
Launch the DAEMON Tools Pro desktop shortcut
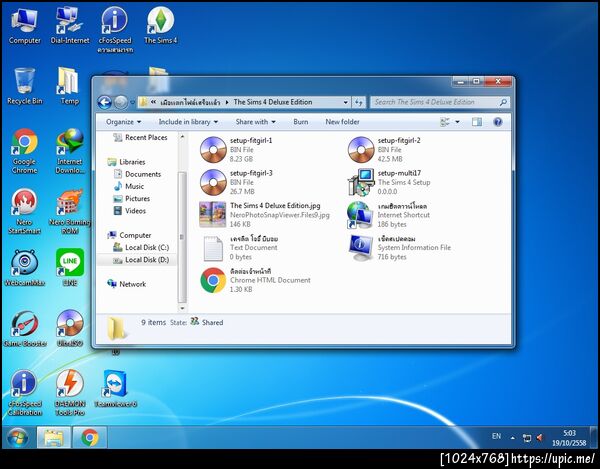click(70, 393)
